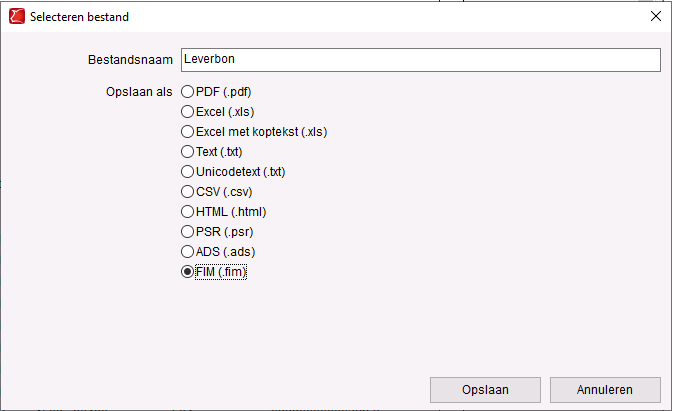
Task: Click the word Leverbon in filename box
Action: tap(209, 59)
